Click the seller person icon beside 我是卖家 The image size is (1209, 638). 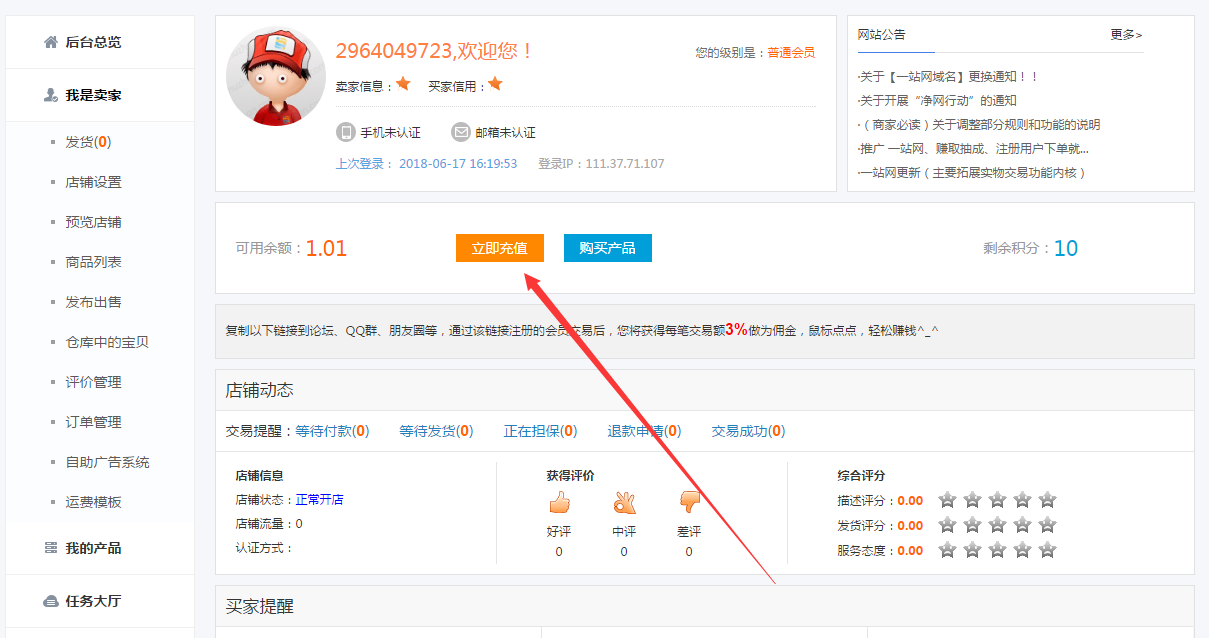click(x=50, y=95)
